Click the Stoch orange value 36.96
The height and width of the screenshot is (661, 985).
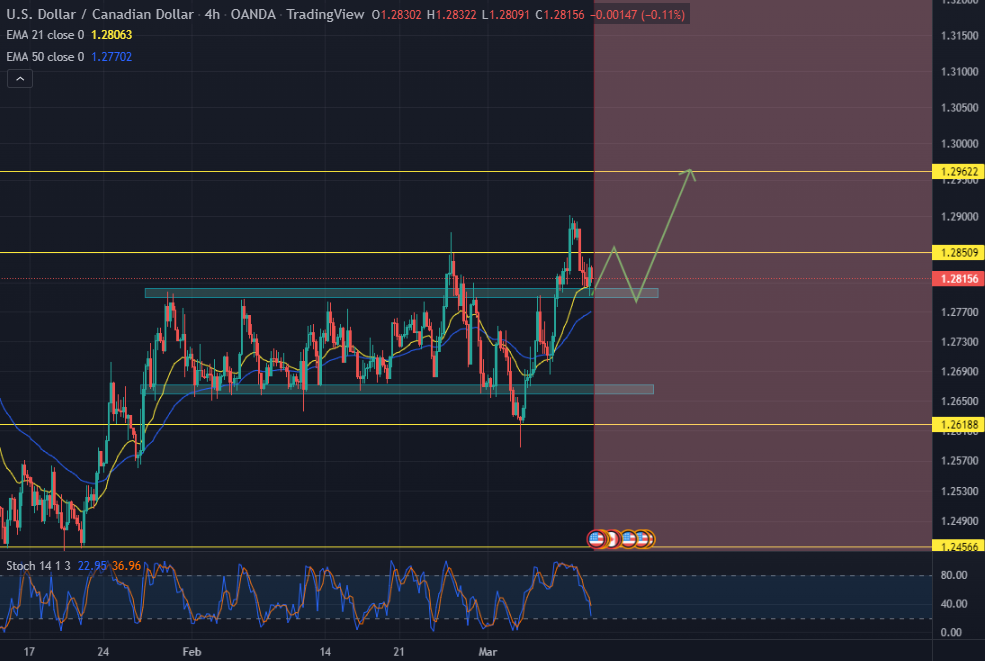(x=126, y=566)
